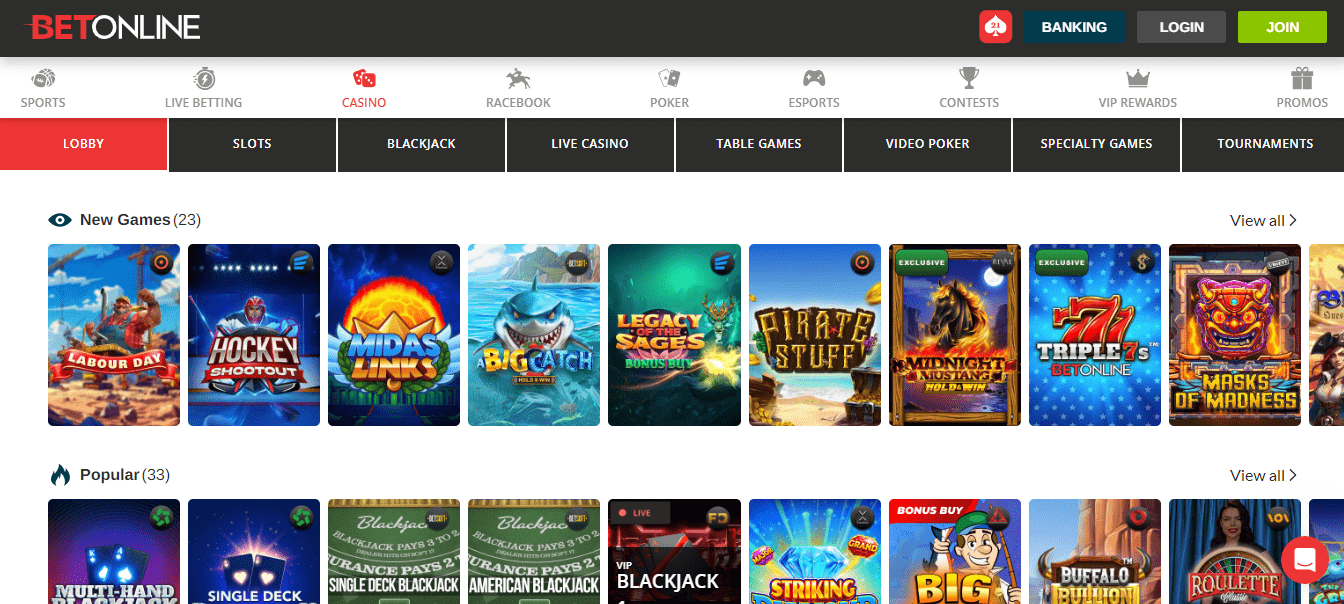Expand View all for New Games
This screenshot has width=1344, height=604.
click(1263, 220)
